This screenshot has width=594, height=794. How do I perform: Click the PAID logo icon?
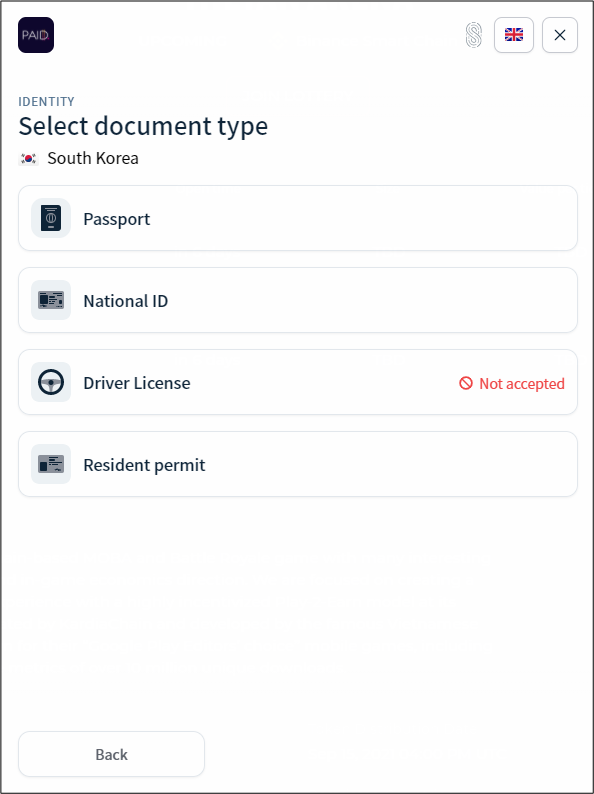(36, 35)
